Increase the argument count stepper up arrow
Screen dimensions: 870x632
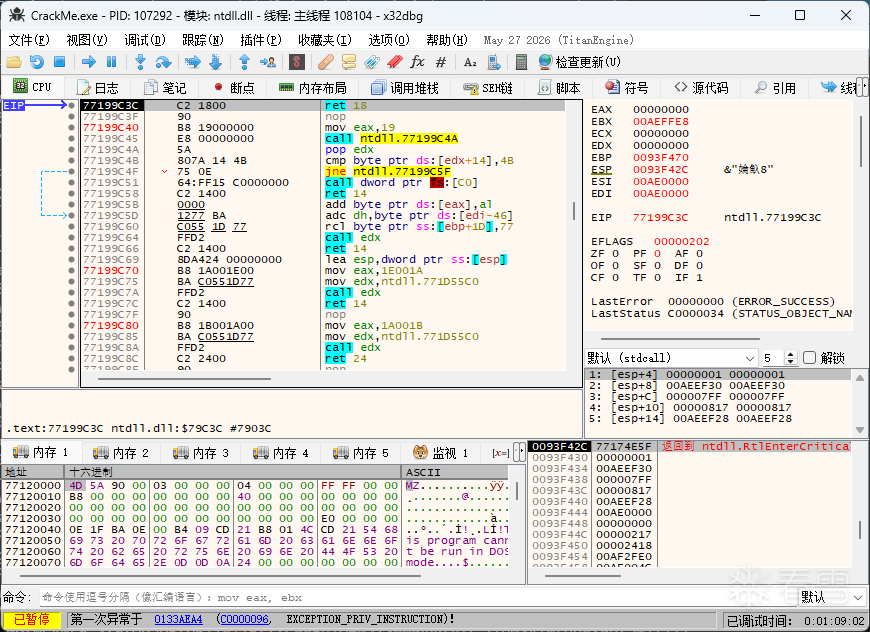pos(791,354)
